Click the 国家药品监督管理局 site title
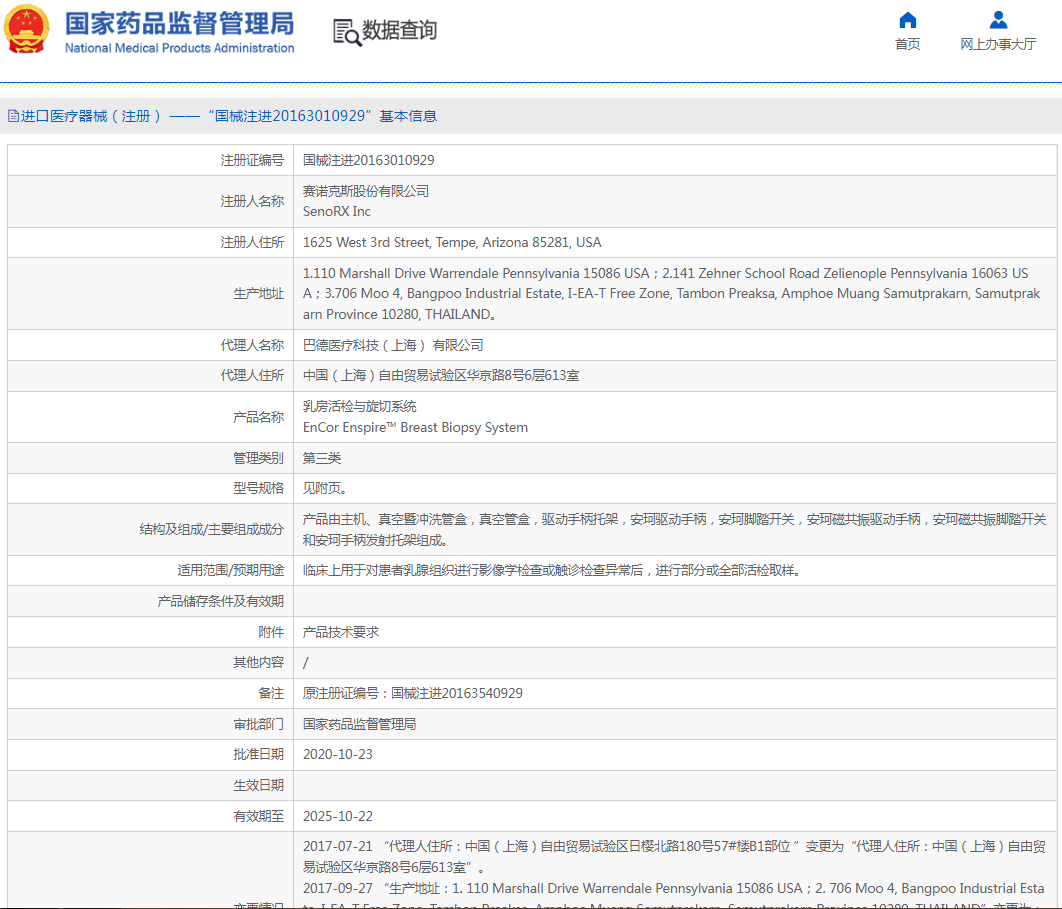This screenshot has width=1062, height=909. pos(179,24)
